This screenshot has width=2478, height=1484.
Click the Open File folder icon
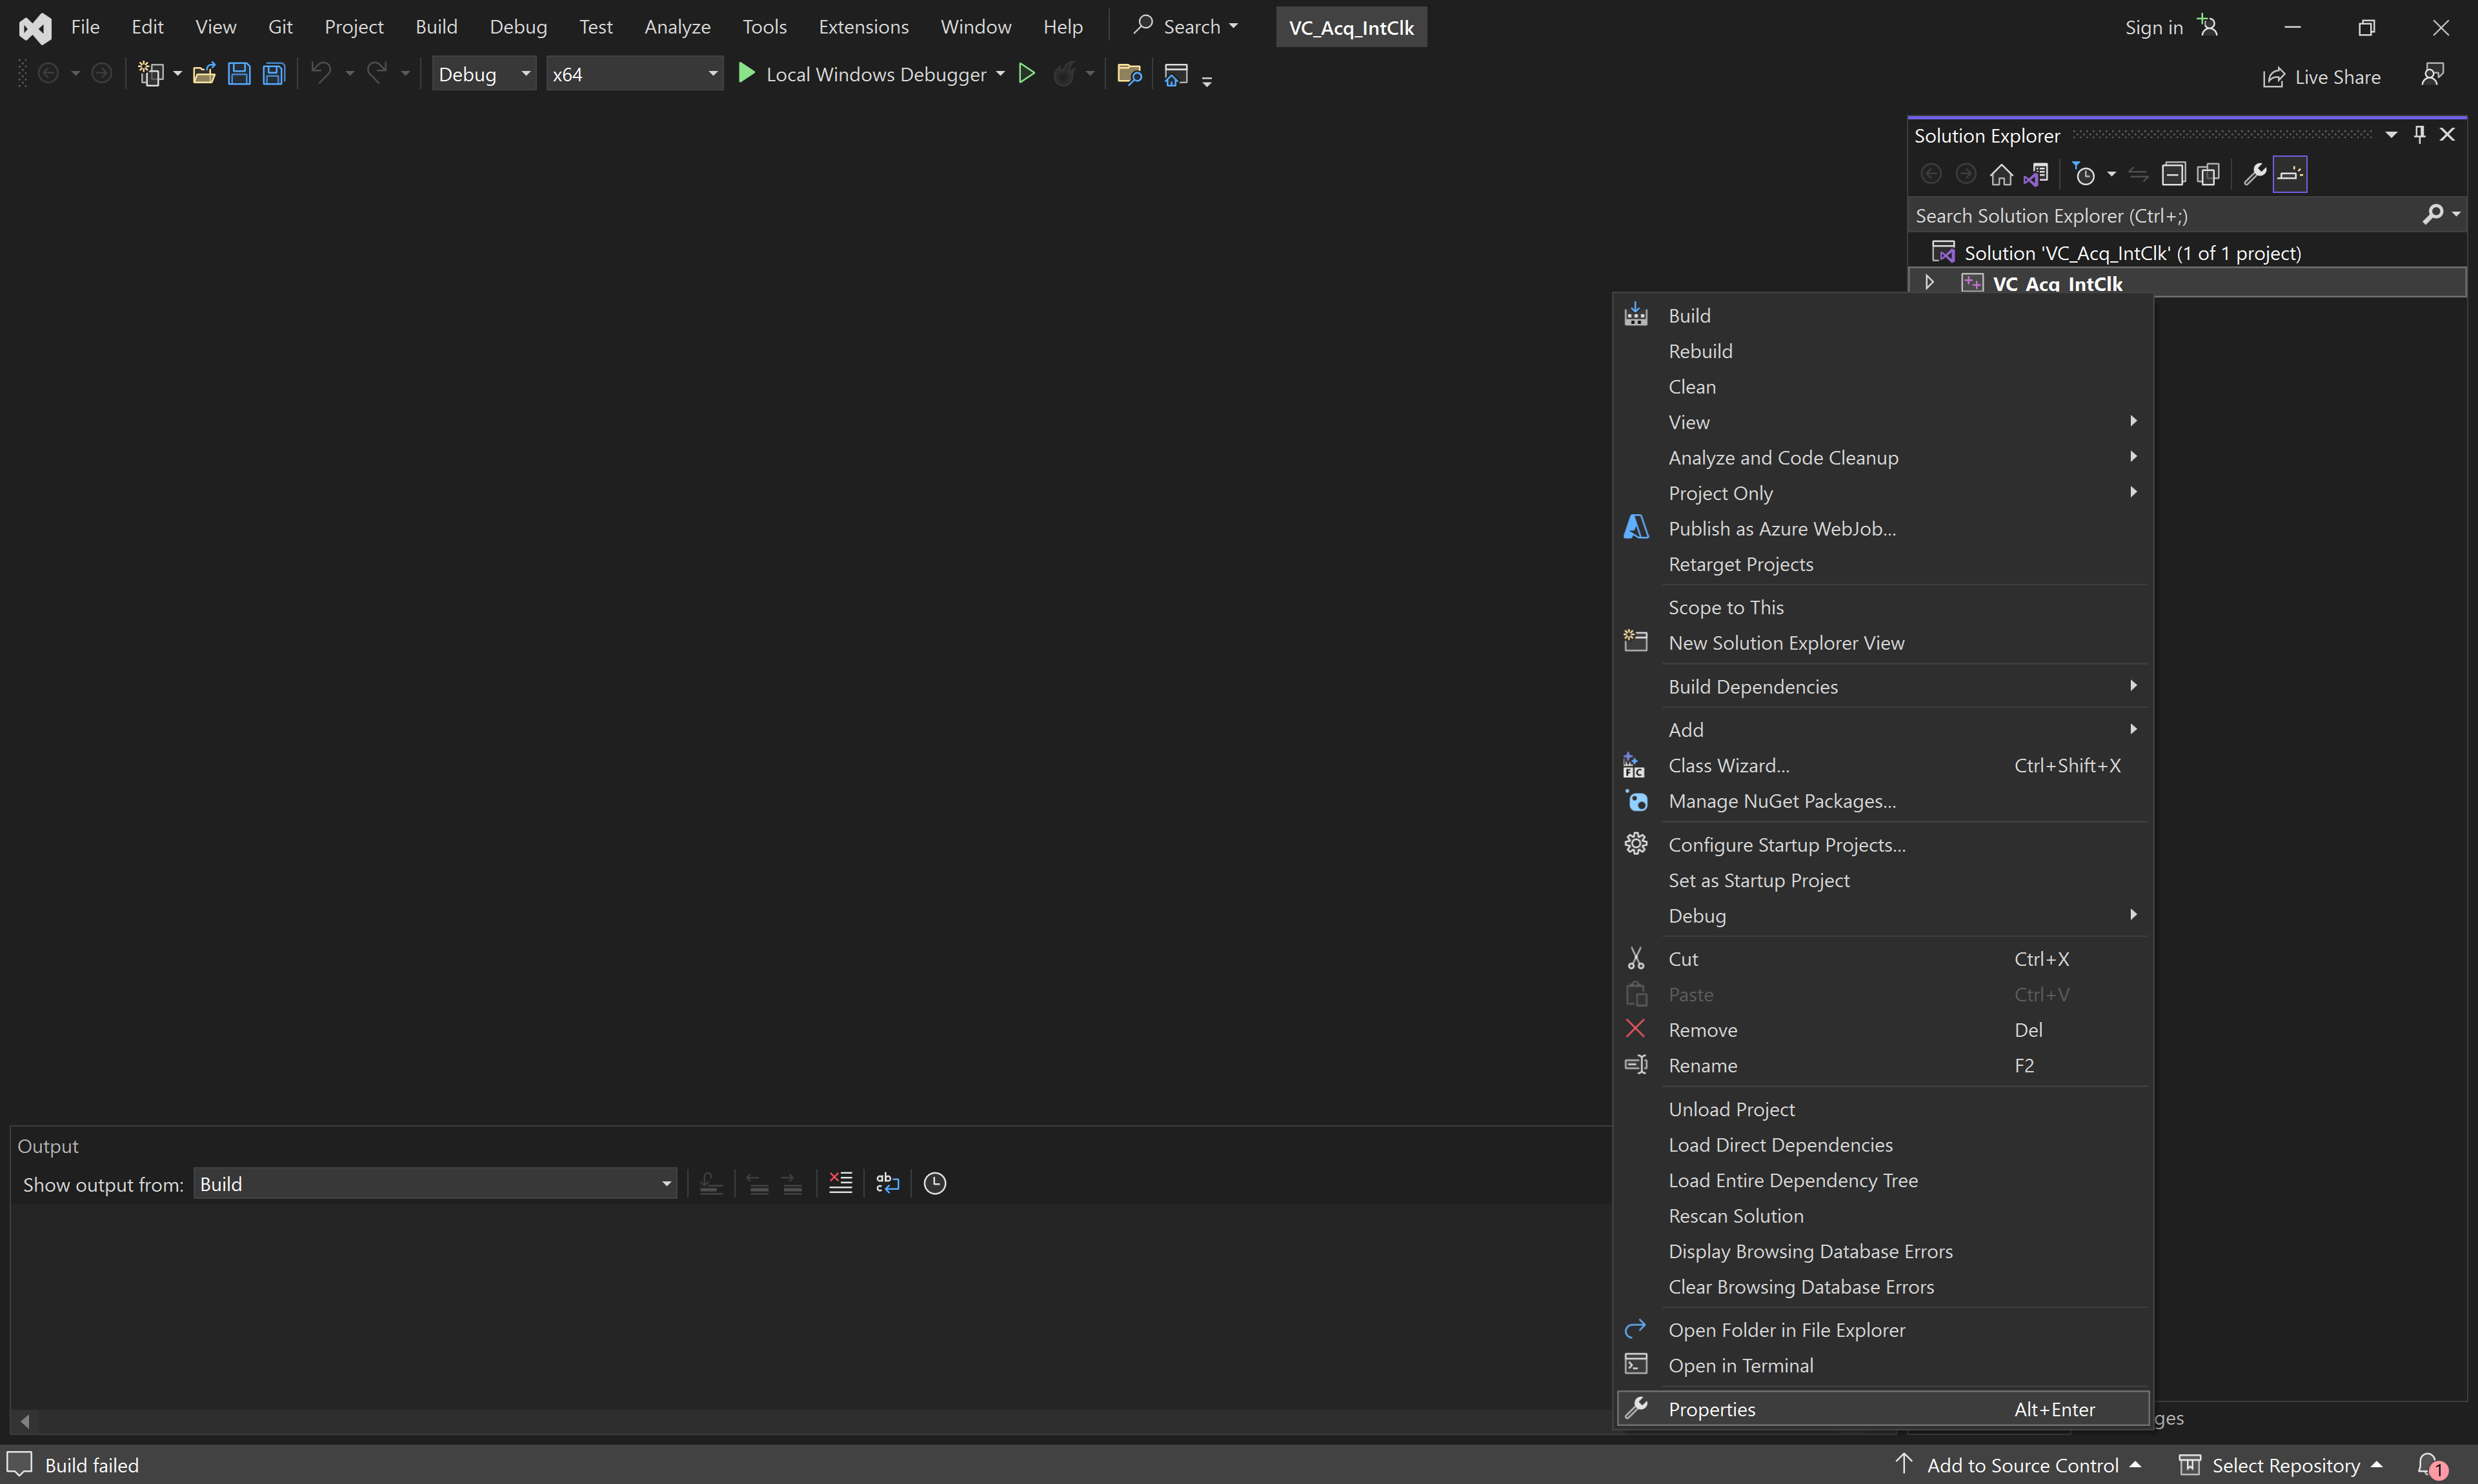[204, 74]
